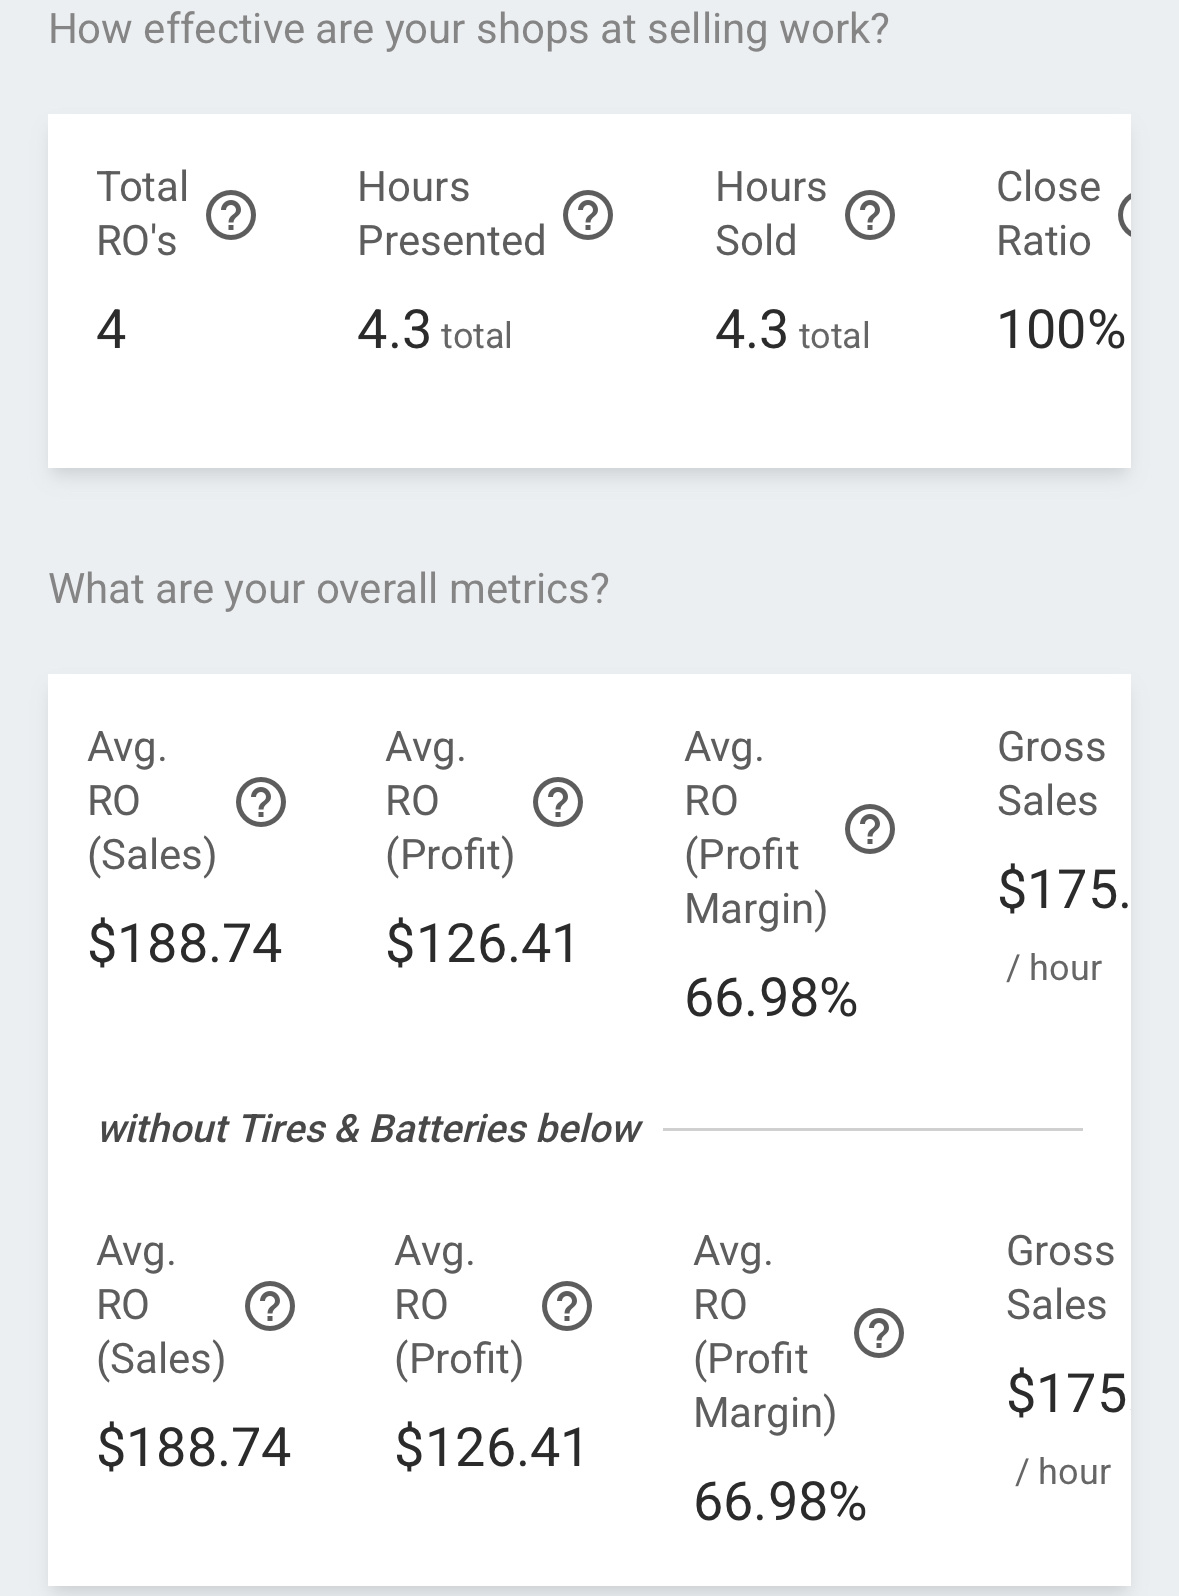1179x1596 pixels.
Task: Click the 4.3 total Hours Presented value
Action: pos(434,331)
